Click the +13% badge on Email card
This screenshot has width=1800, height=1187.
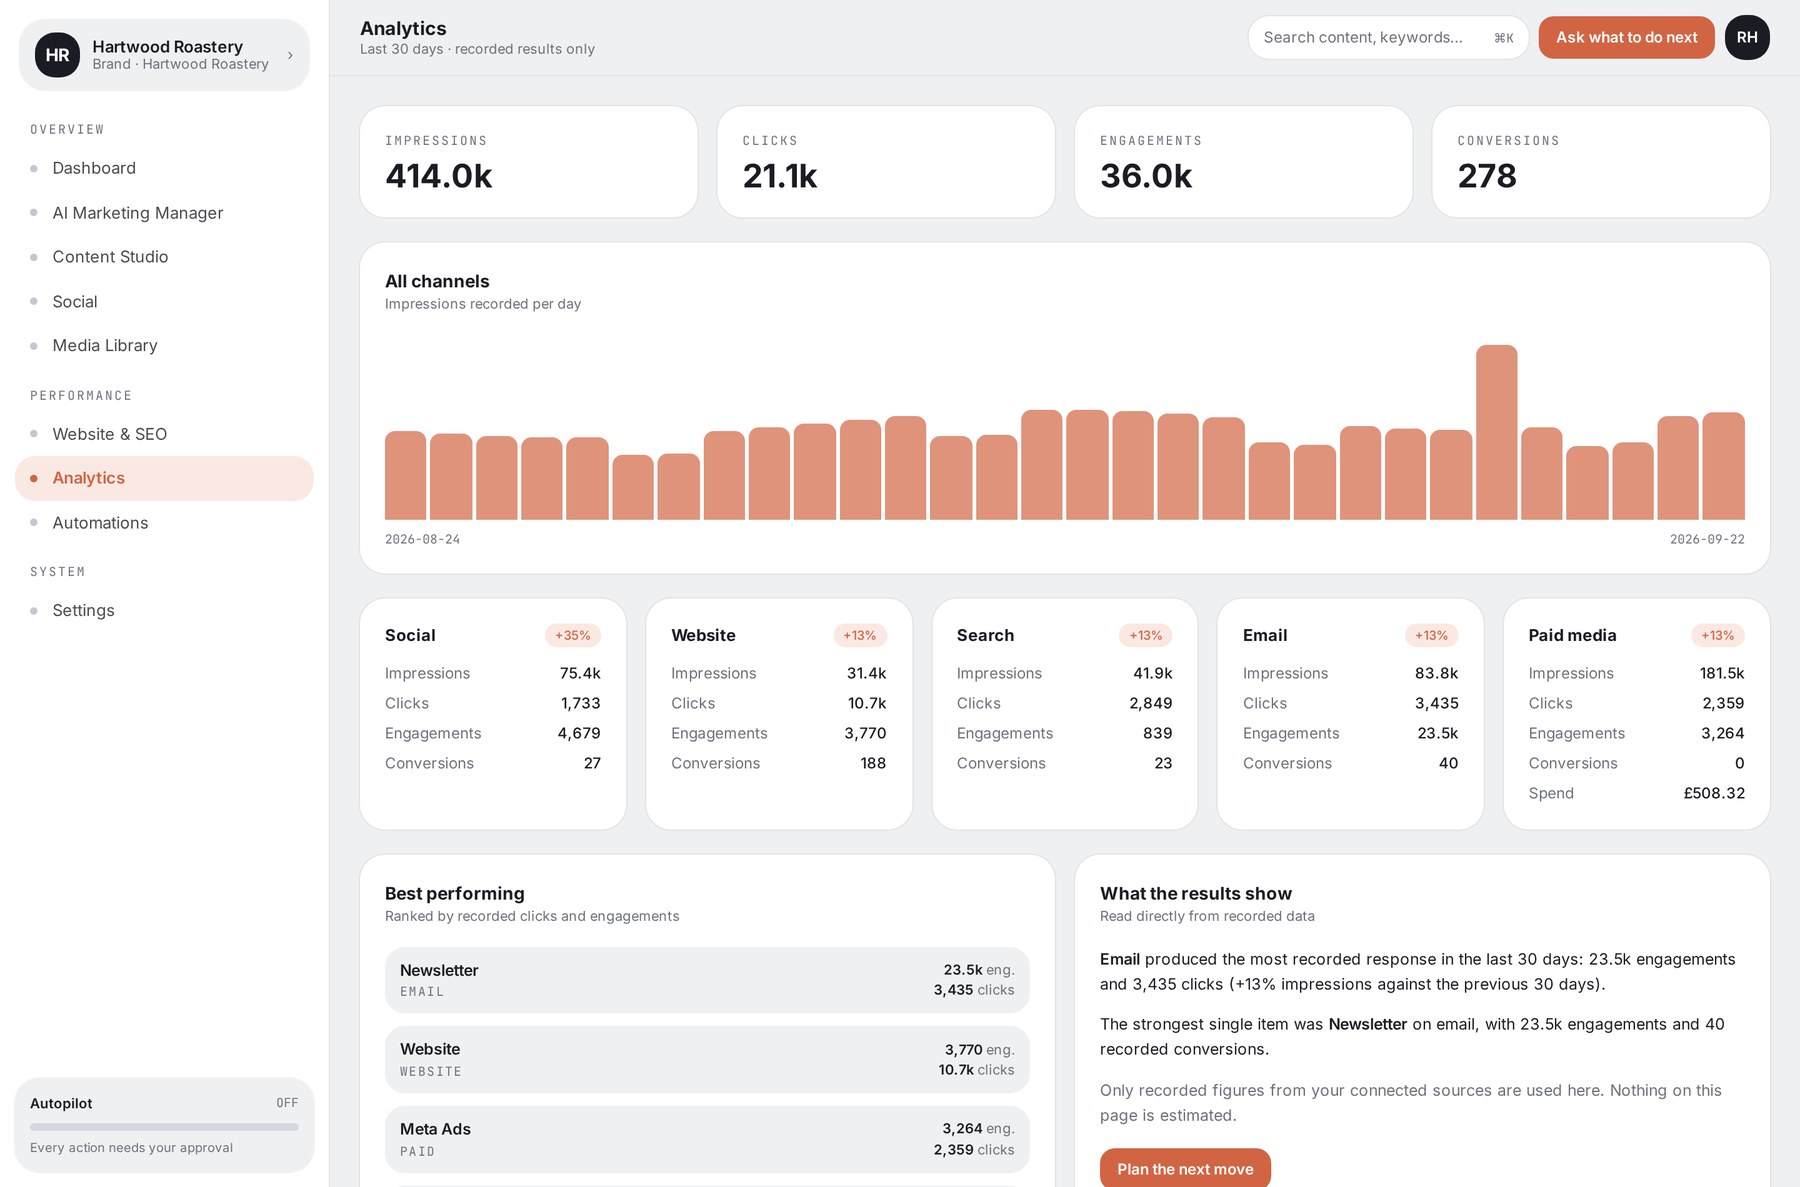coord(1431,635)
